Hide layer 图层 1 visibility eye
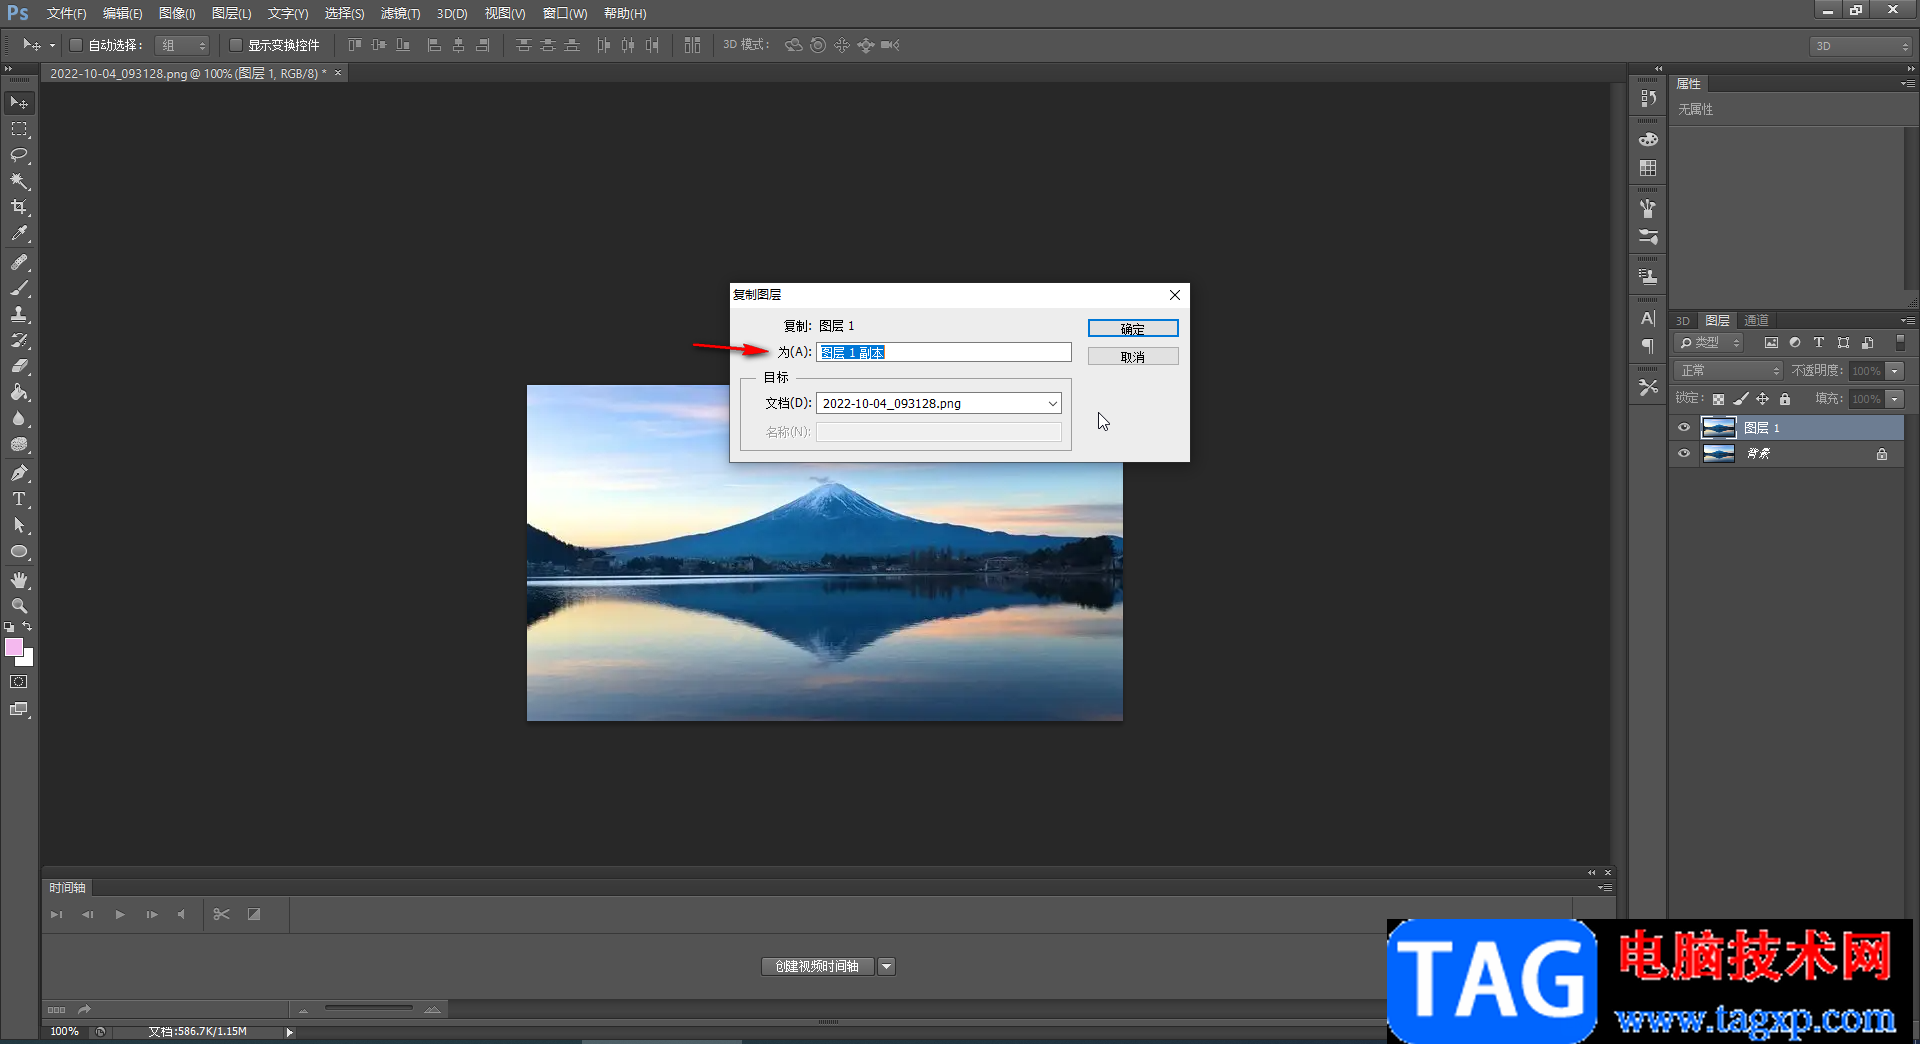The width and height of the screenshot is (1920, 1044). pos(1684,428)
